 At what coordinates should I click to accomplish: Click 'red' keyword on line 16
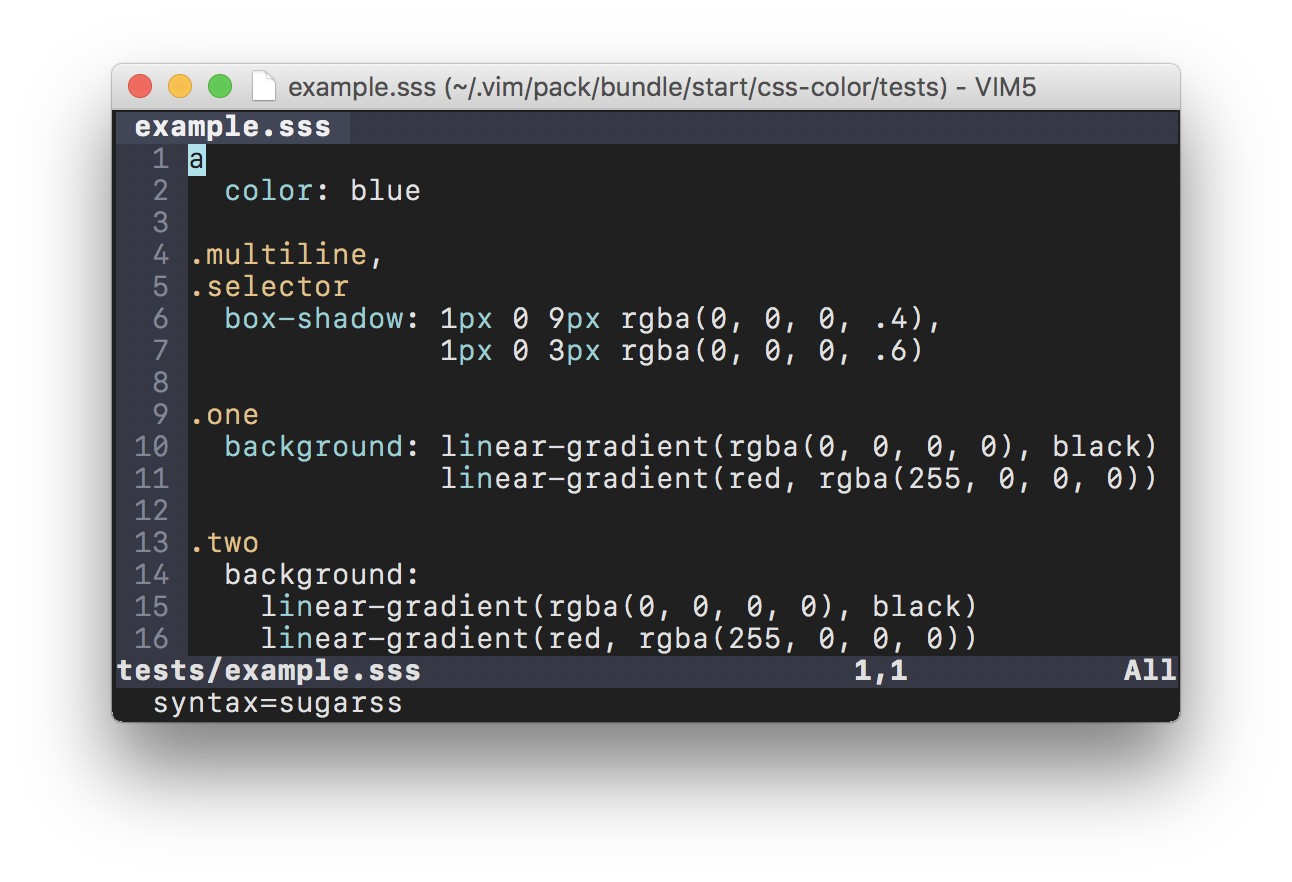pos(575,639)
